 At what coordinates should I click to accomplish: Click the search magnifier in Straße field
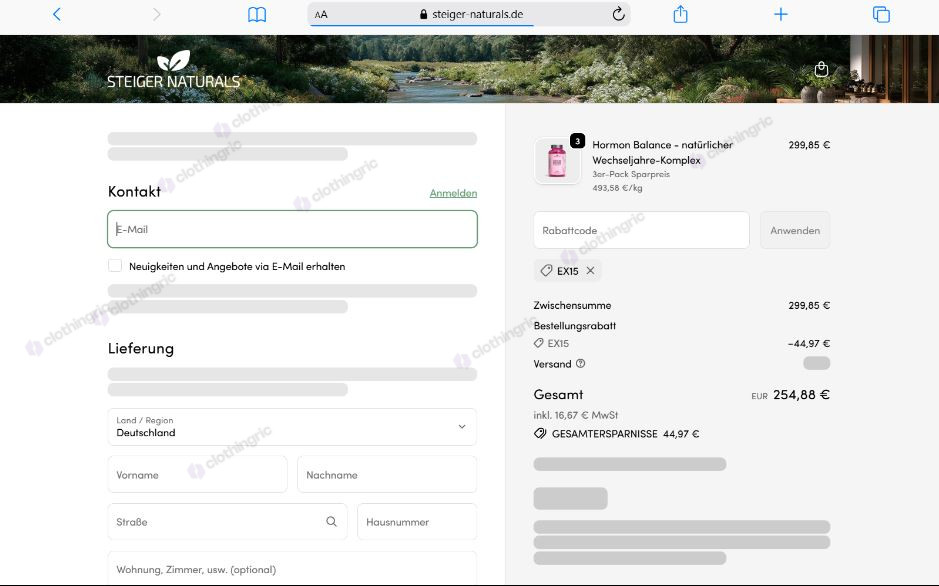(x=331, y=521)
